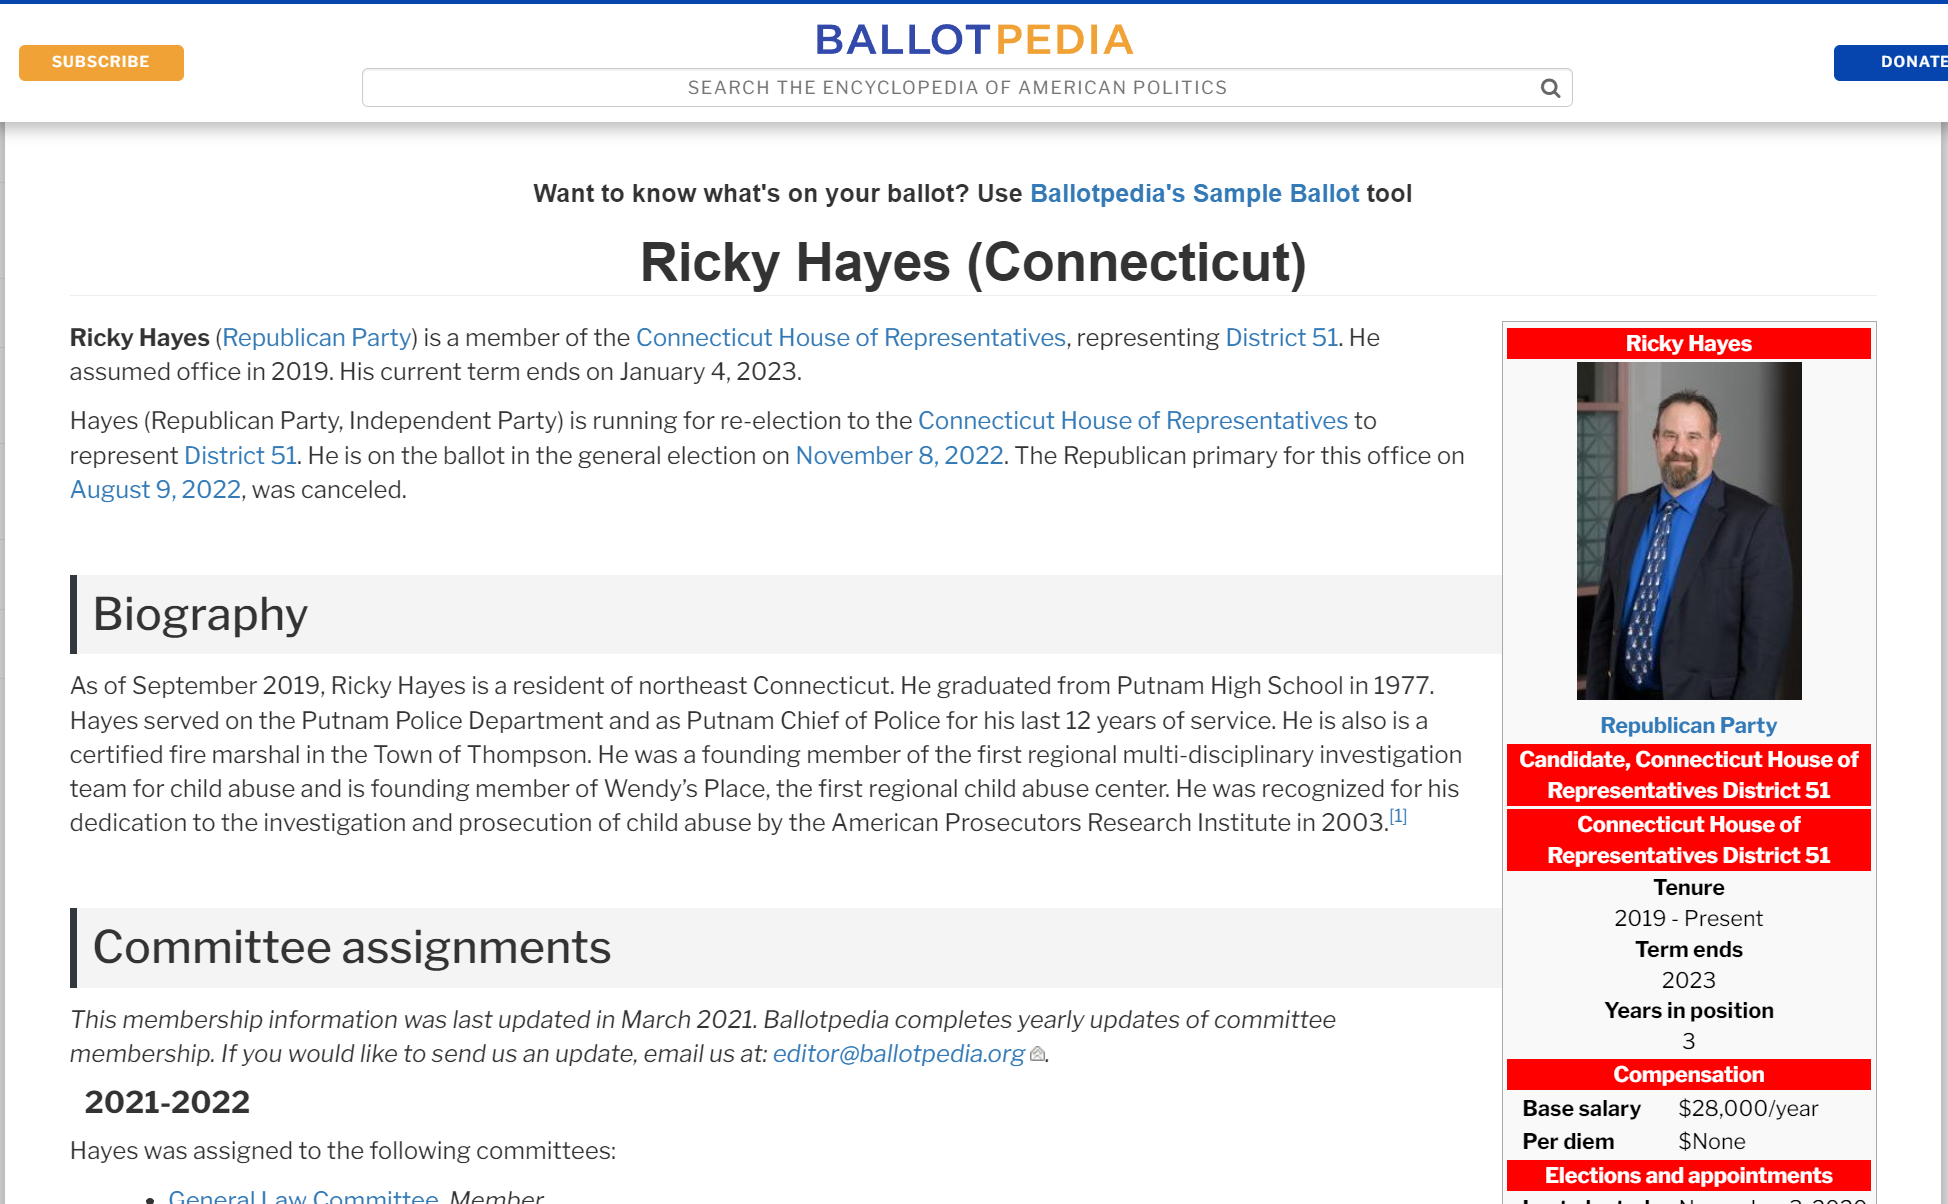Click the Ricky Hayes infobox header

(x=1688, y=344)
